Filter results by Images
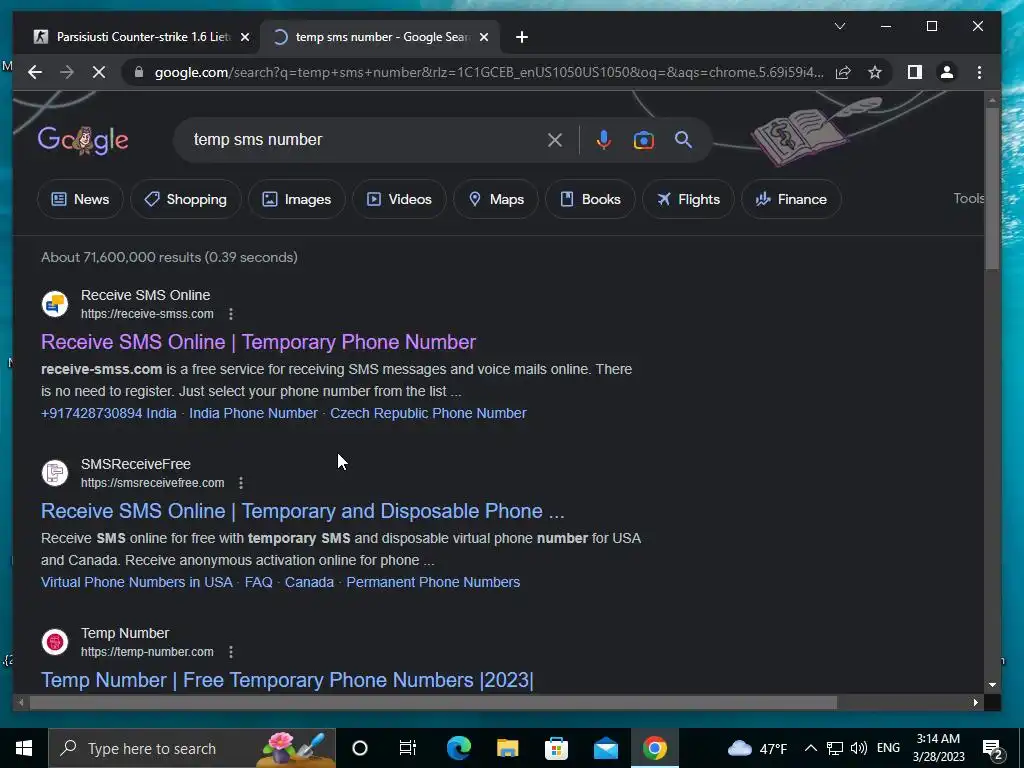The image size is (1024, 768). (297, 199)
